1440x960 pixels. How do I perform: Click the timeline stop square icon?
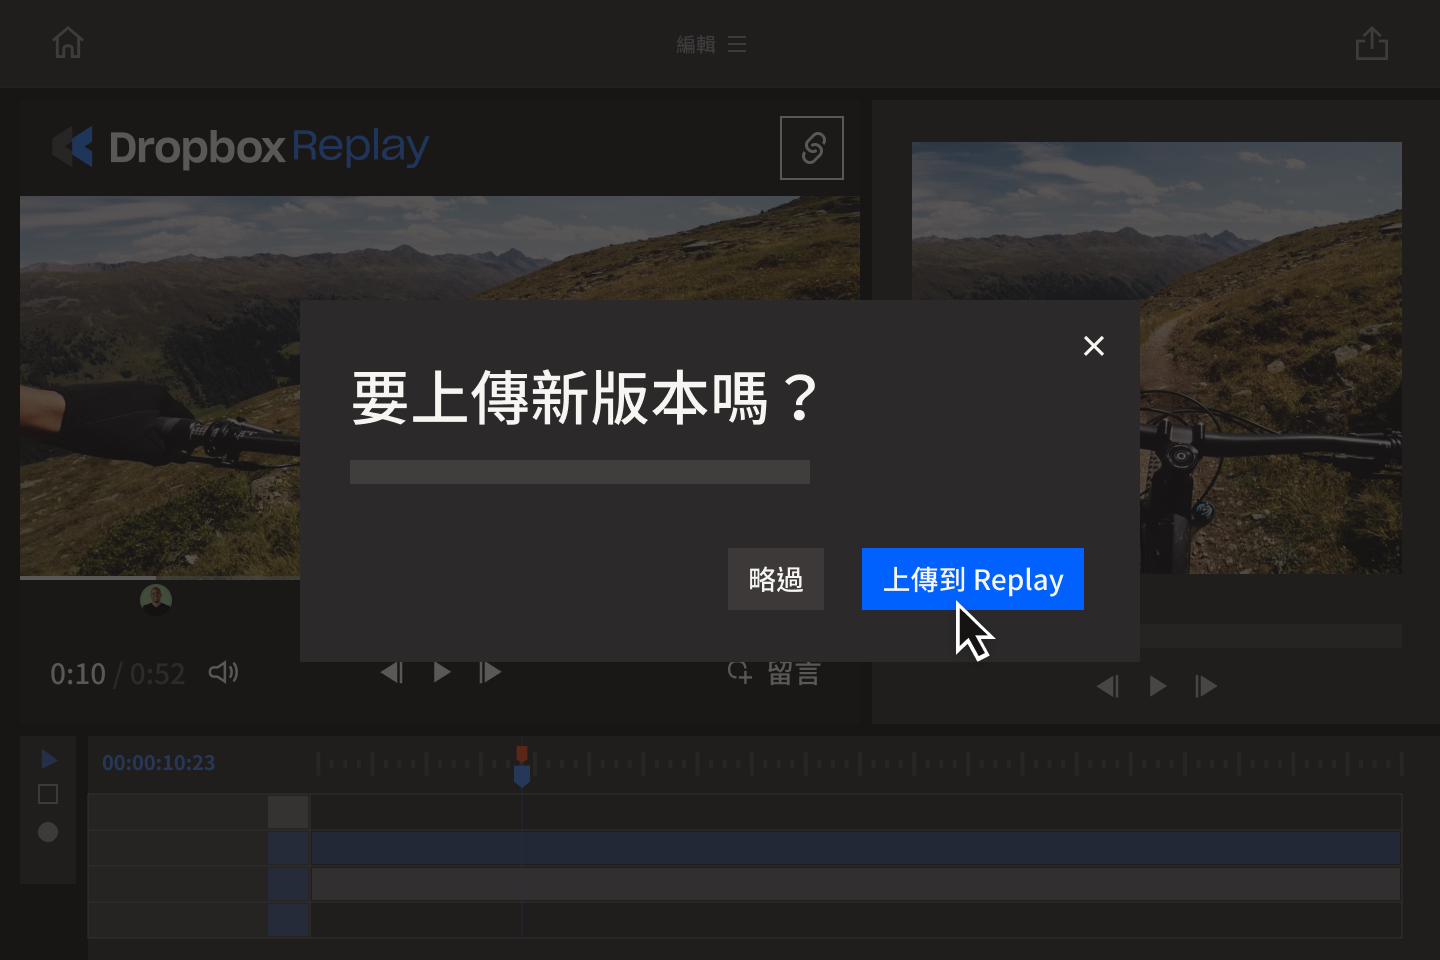point(48,794)
